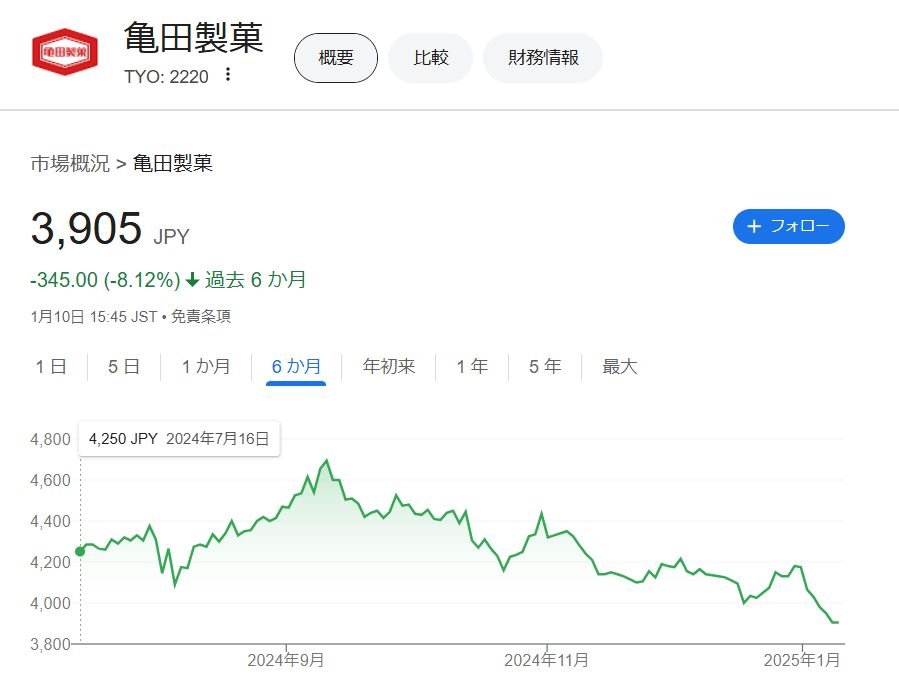Click the 4,400 y-axis label
Viewport: 899px width, 684px height.
tap(50, 522)
